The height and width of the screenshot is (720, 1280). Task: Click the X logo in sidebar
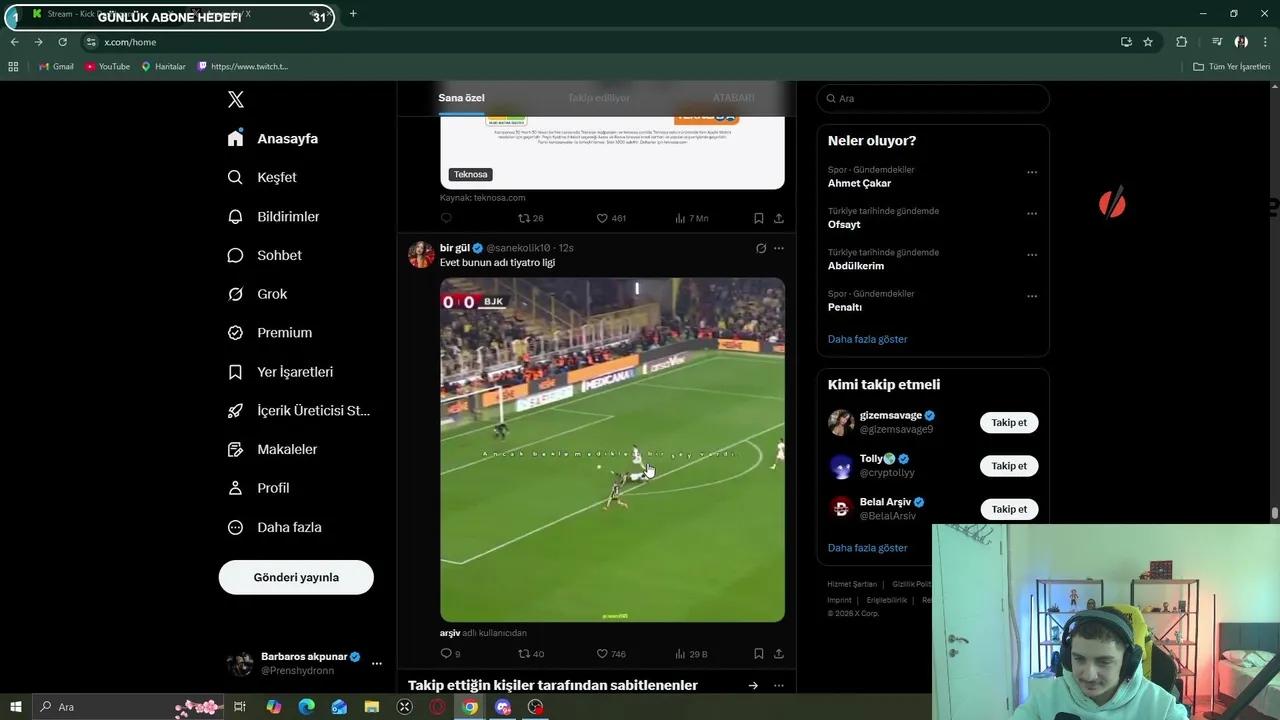236,99
